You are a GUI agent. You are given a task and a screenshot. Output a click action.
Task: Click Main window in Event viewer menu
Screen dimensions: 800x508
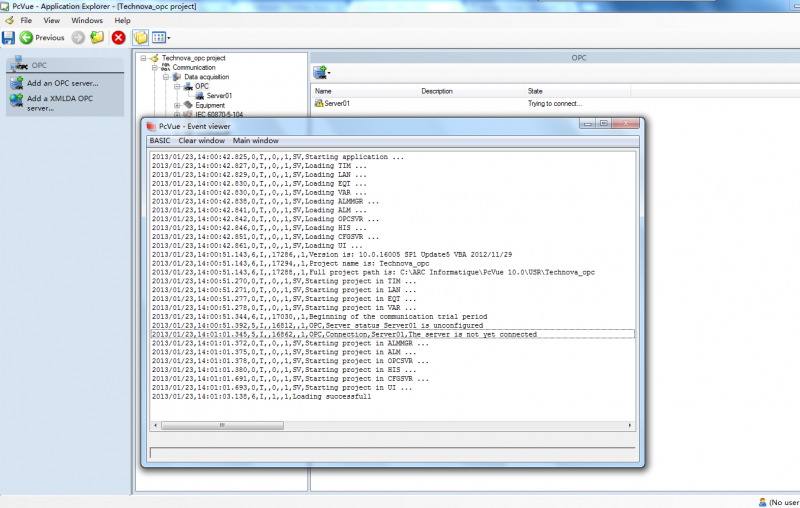[x=256, y=141]
